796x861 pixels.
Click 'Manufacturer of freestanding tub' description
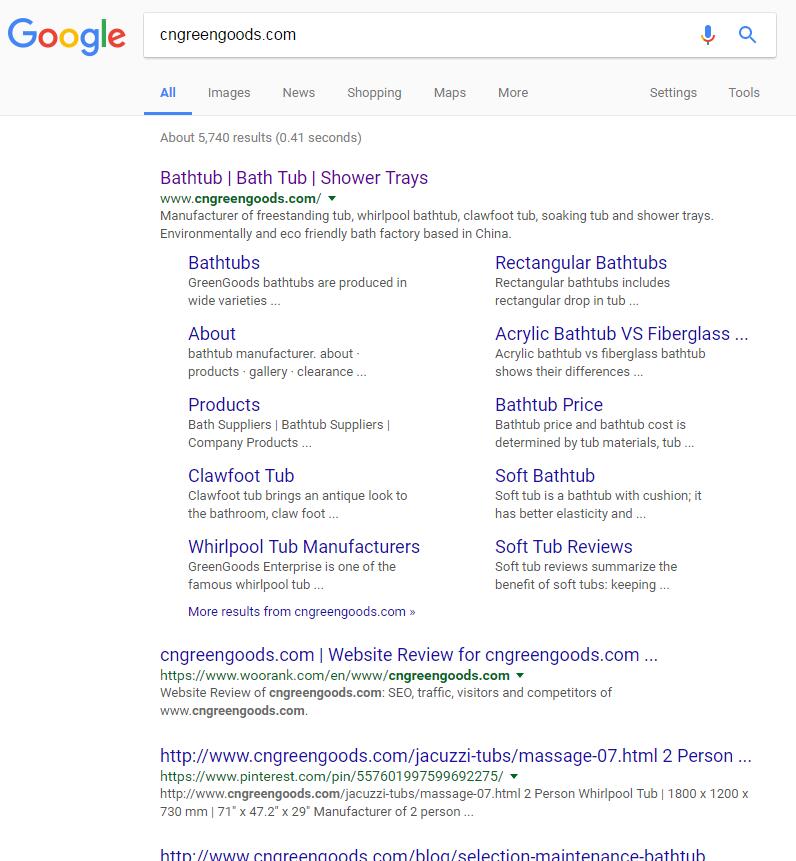point(436,225)
